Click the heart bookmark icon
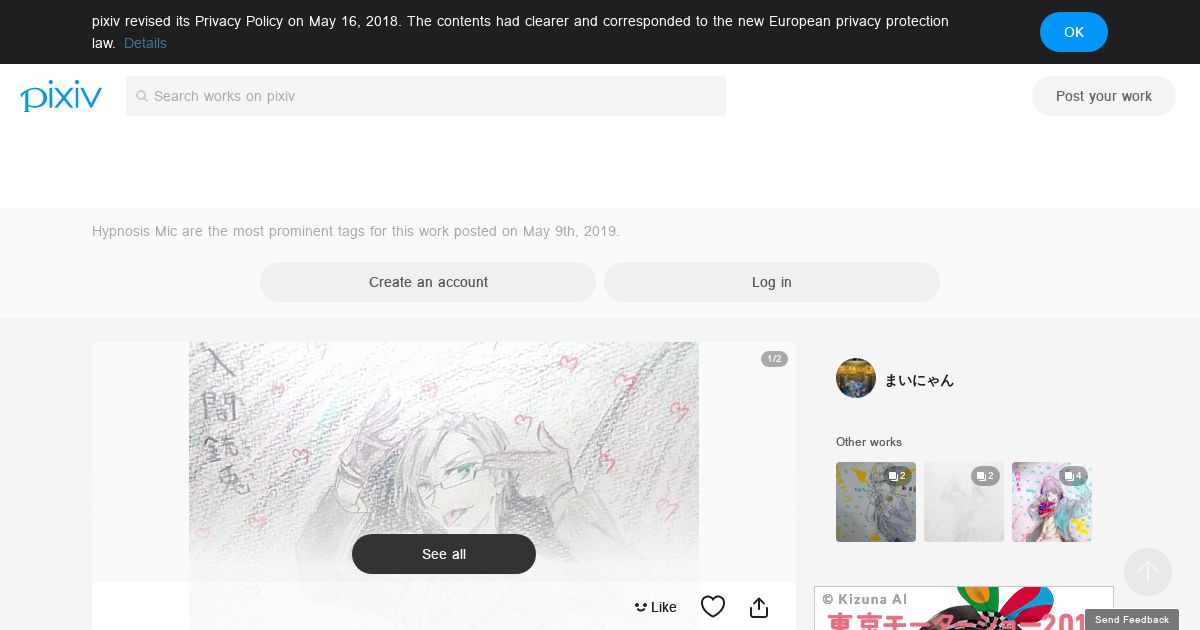 pos(713,607)
